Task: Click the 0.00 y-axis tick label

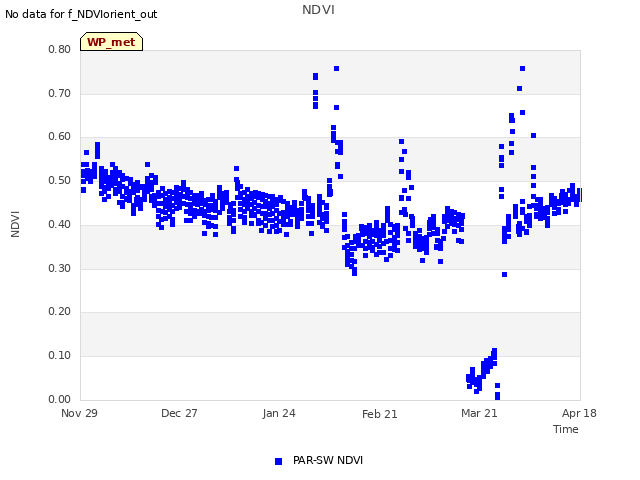Action: pos(60,400)
